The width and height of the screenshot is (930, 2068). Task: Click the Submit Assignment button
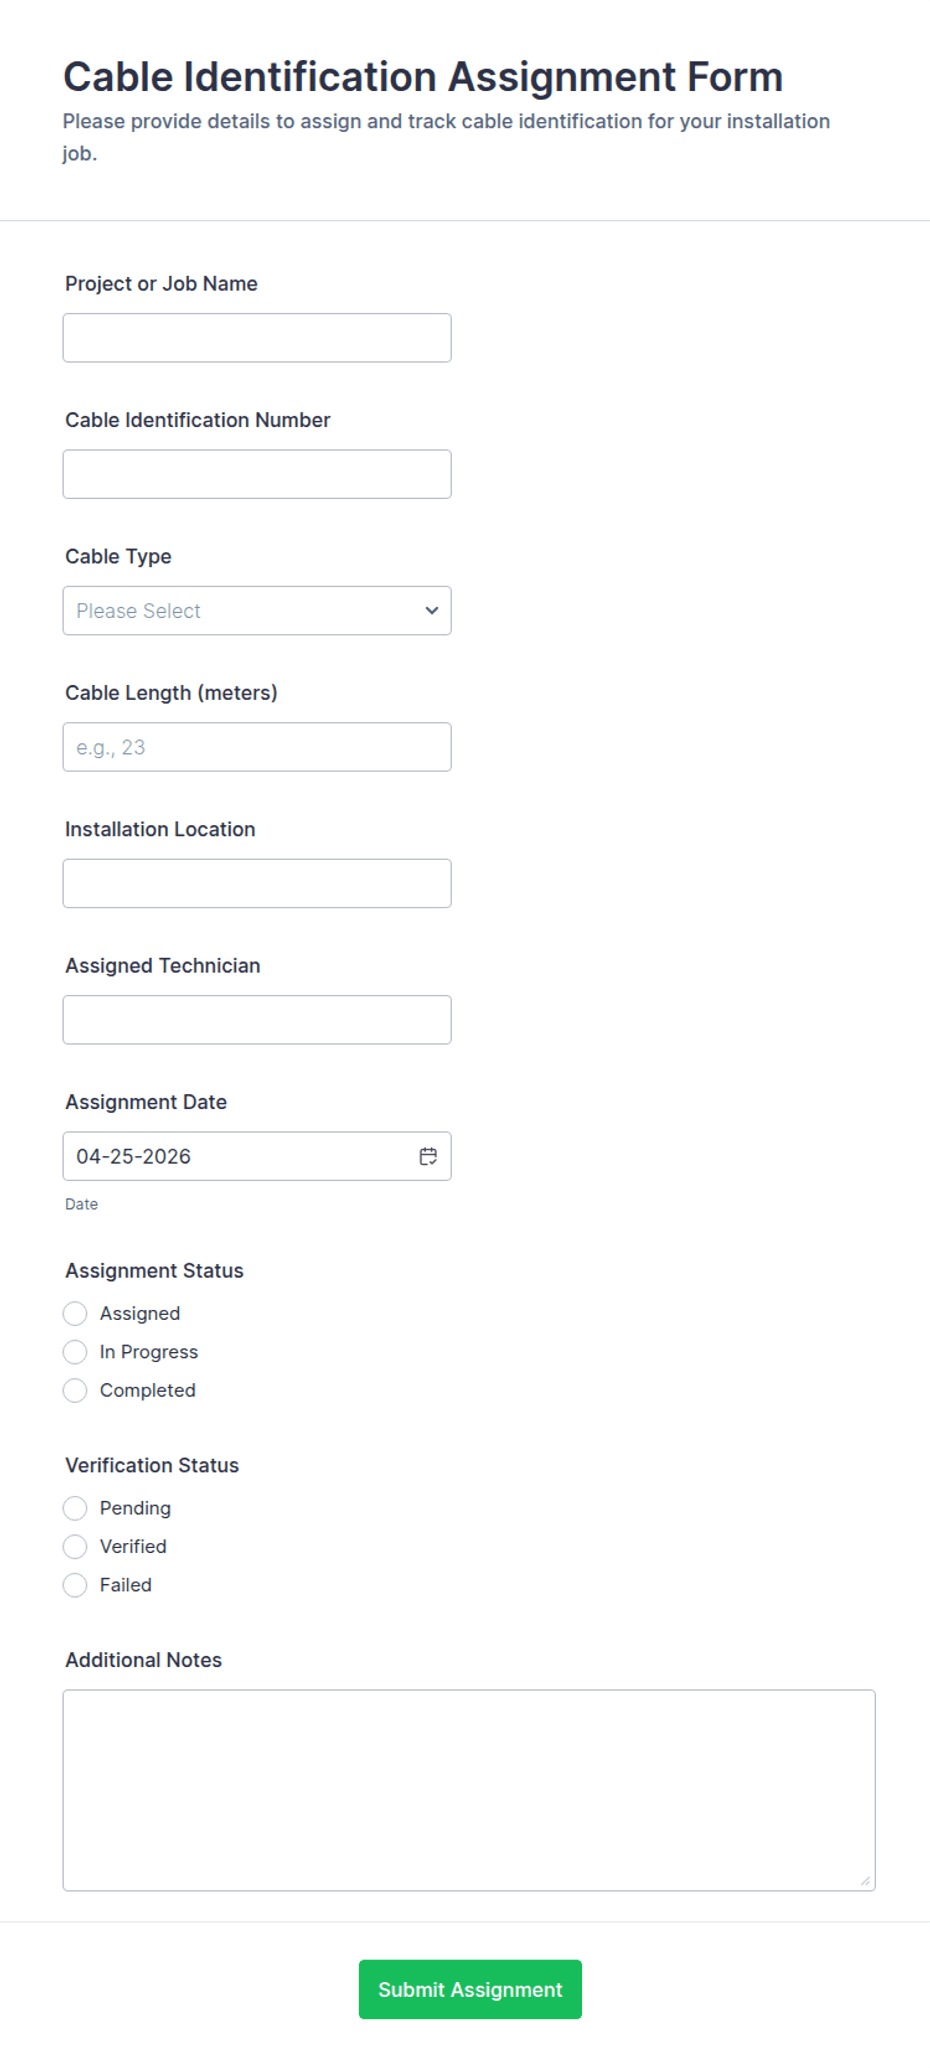[x=469, y=1989]
